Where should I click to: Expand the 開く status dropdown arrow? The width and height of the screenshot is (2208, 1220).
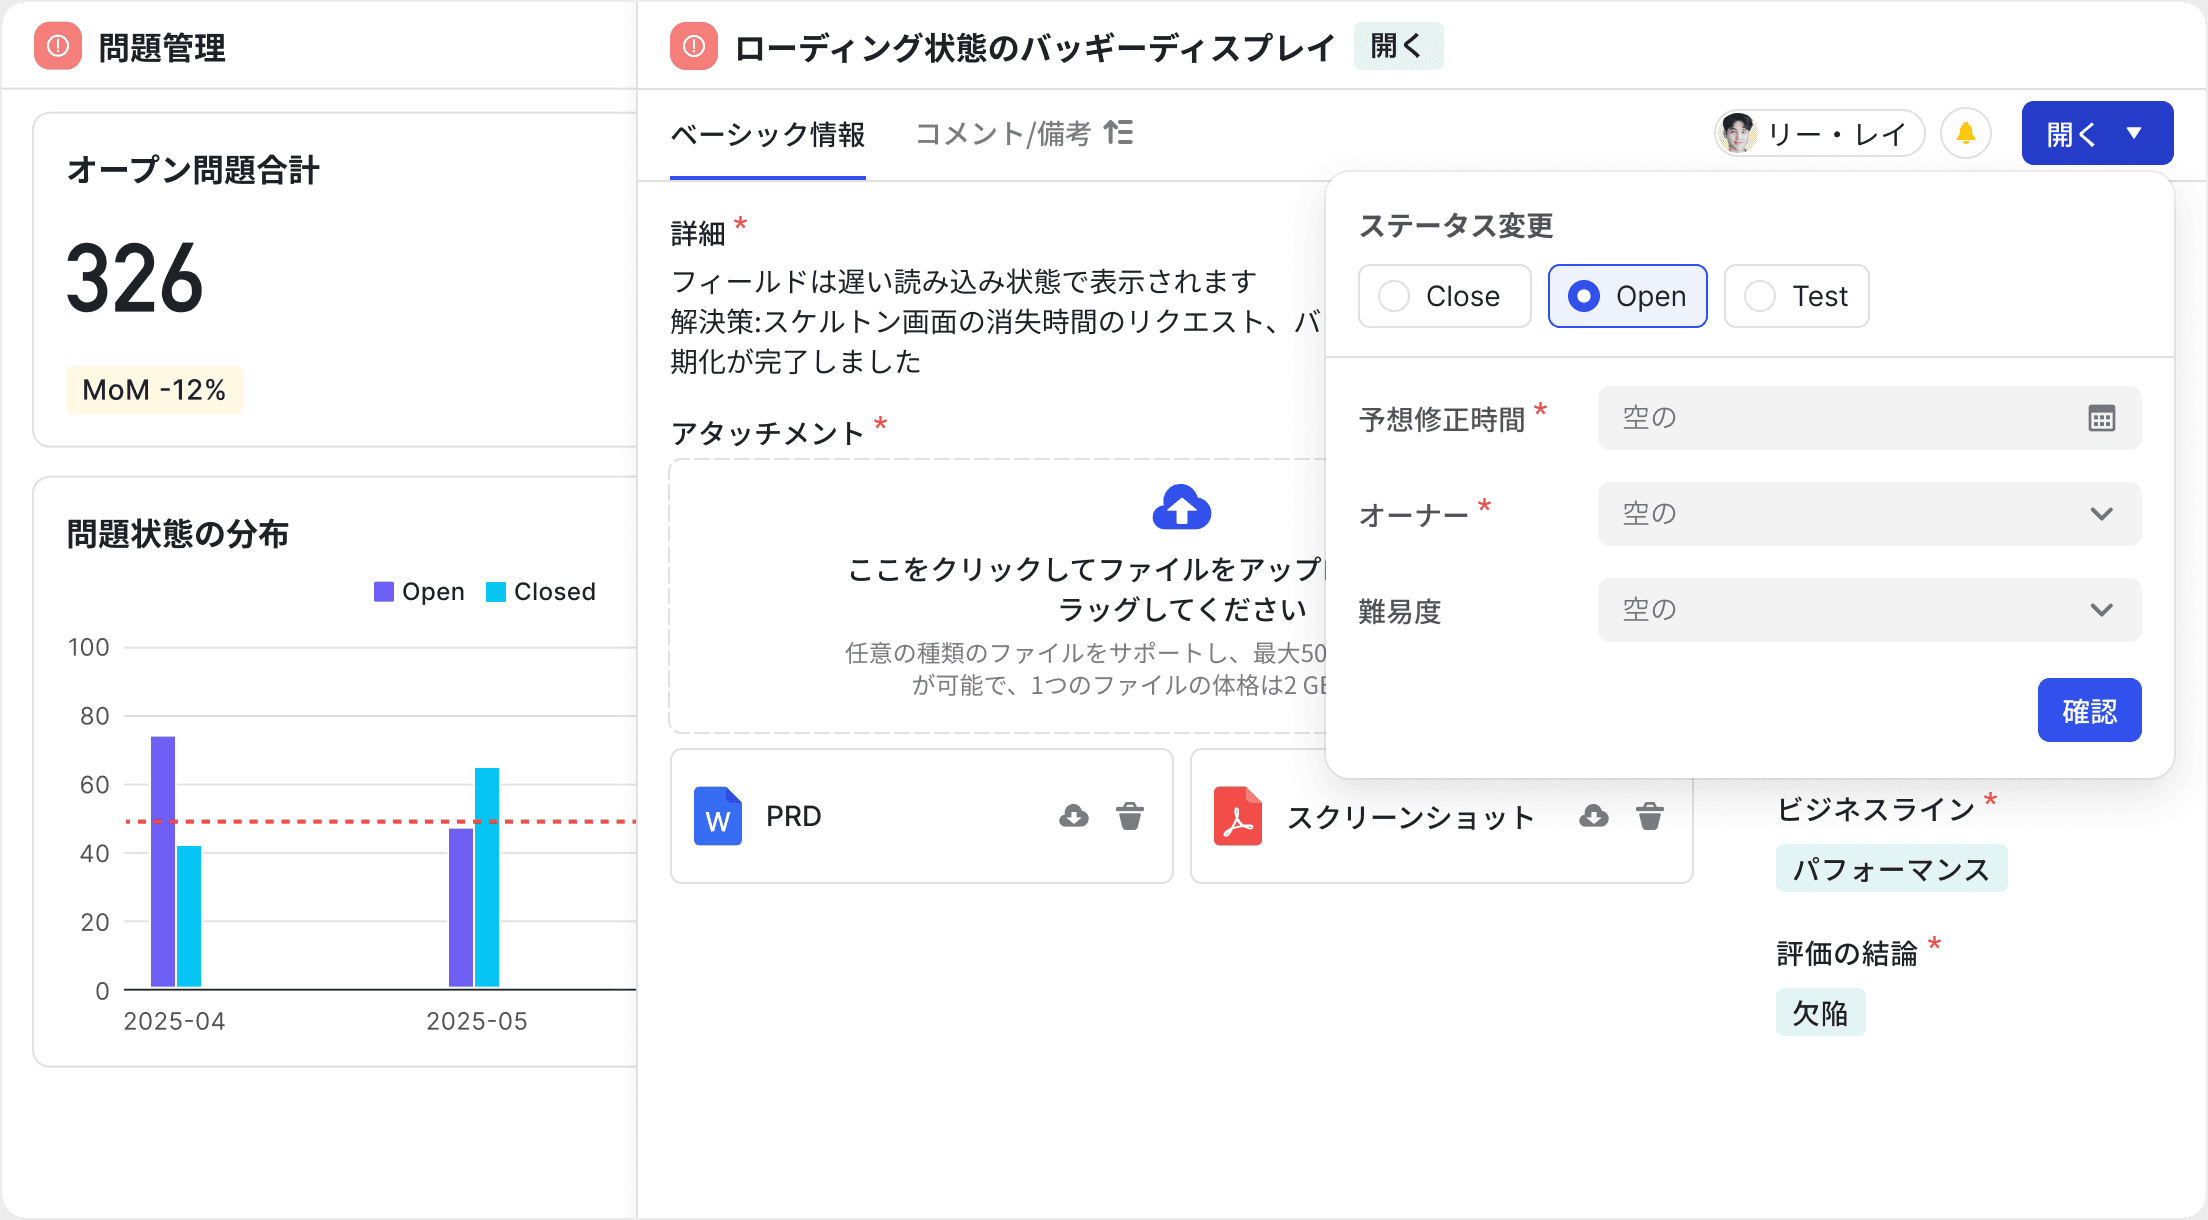tap(2135, 133)
